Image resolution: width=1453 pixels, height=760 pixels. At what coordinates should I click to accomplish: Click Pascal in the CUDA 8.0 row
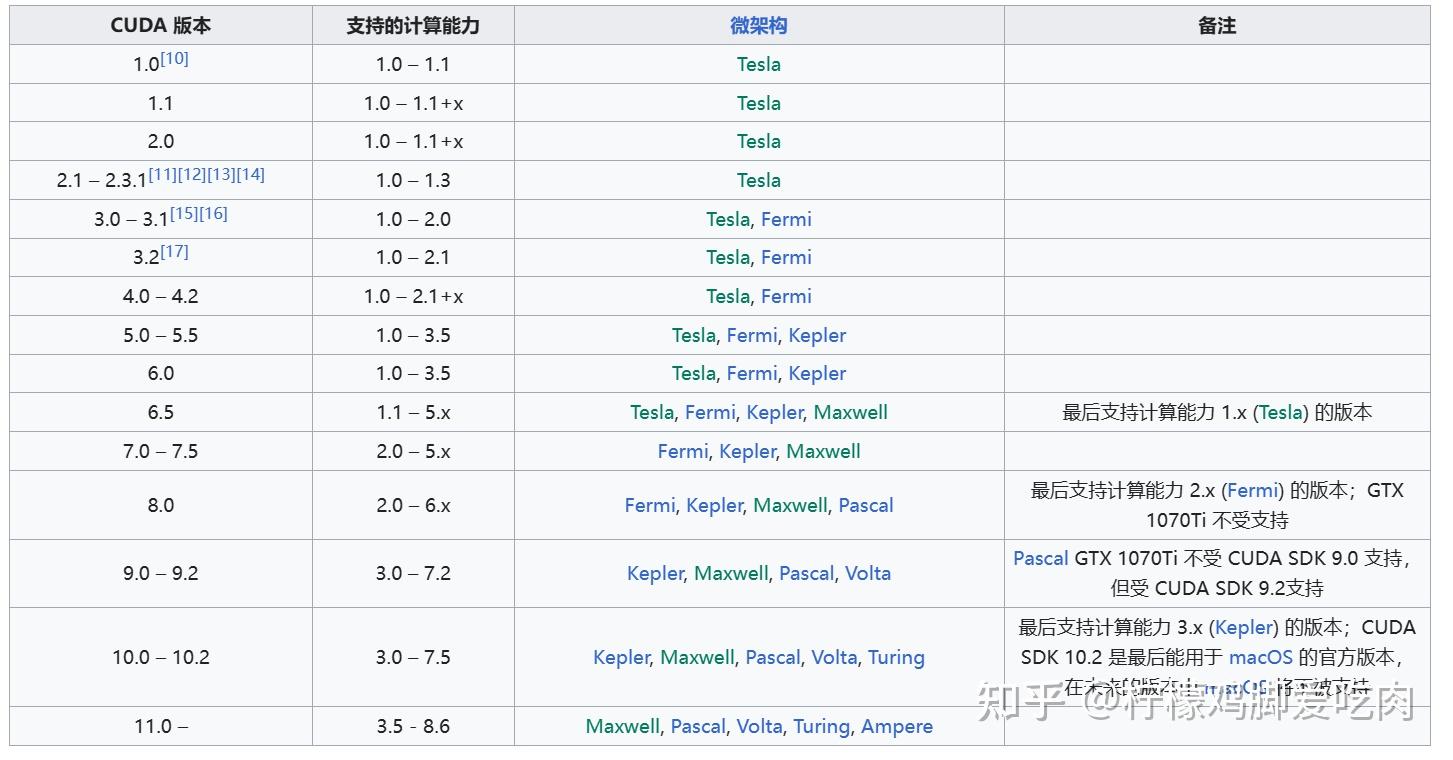coord(865,505)
